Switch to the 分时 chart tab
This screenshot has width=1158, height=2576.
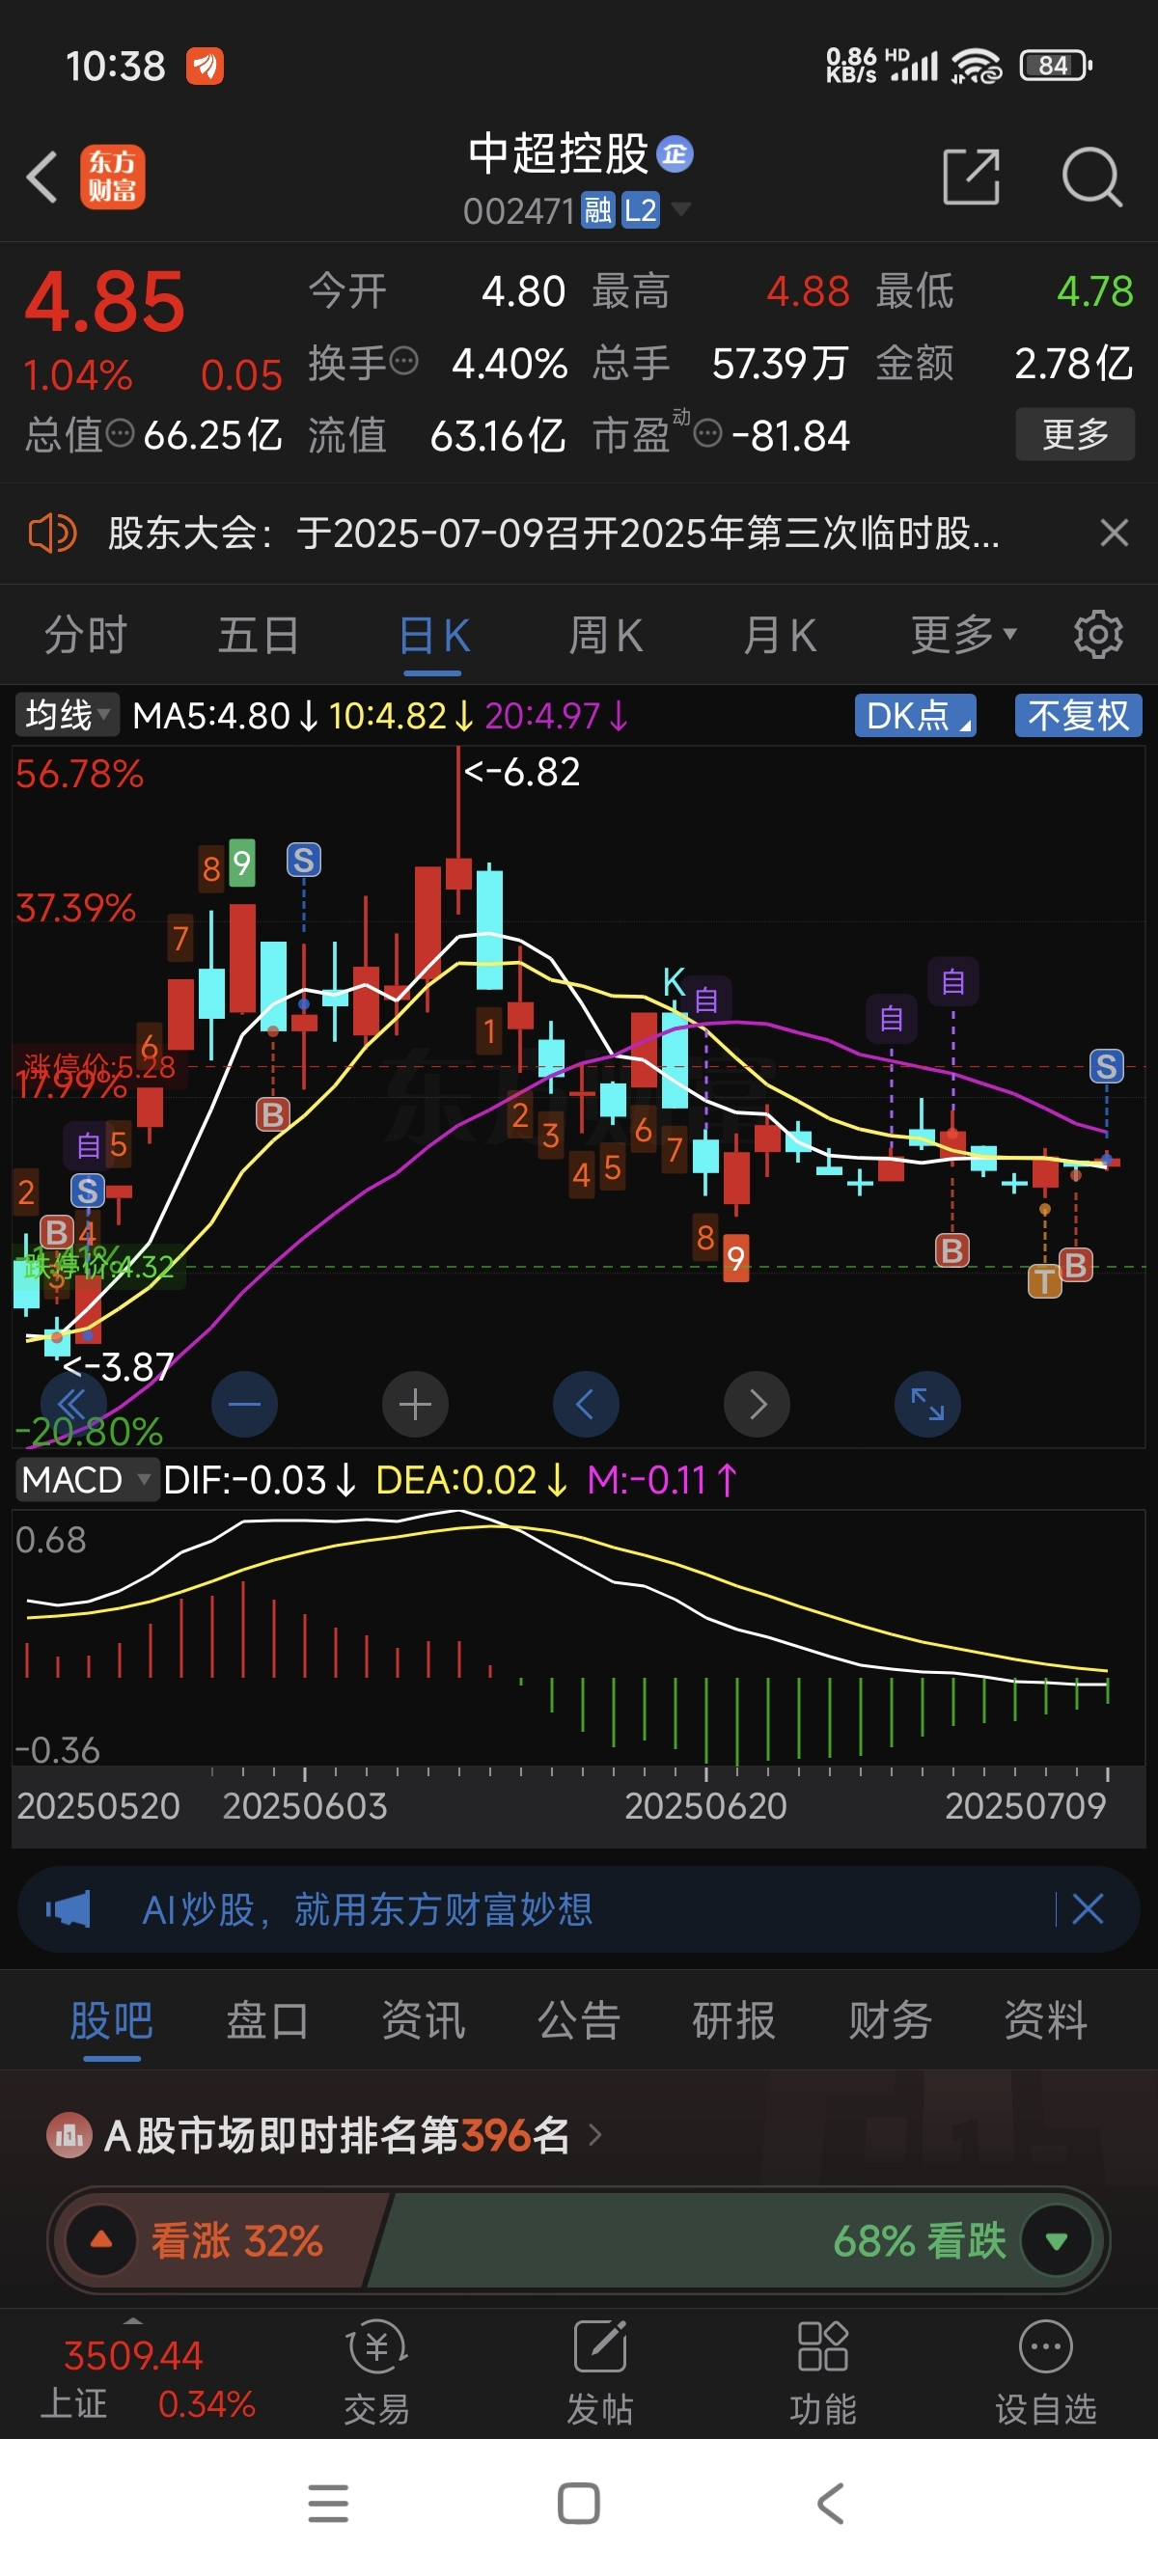[x=86, y=635]
